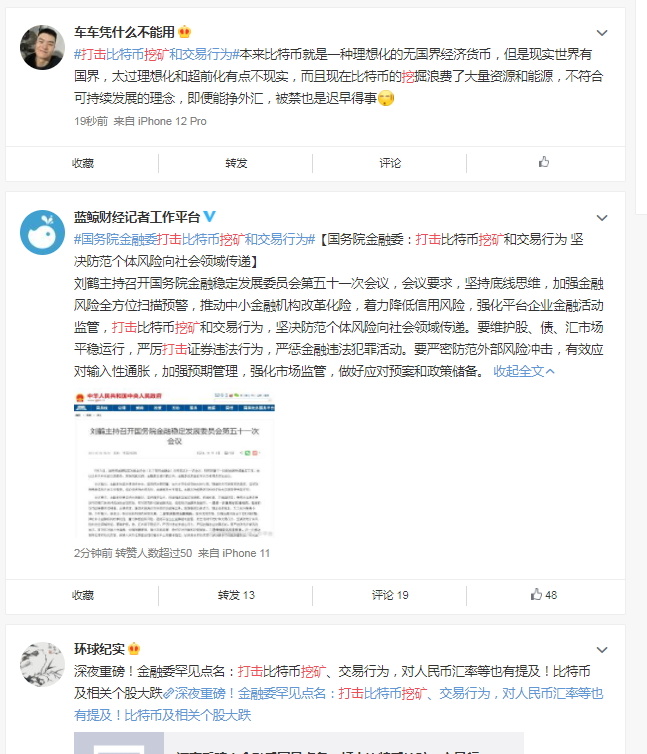Open 车车凭什么不能用 profile avatar
Viewport: 647px width, 754px height.
pos(42,47)
